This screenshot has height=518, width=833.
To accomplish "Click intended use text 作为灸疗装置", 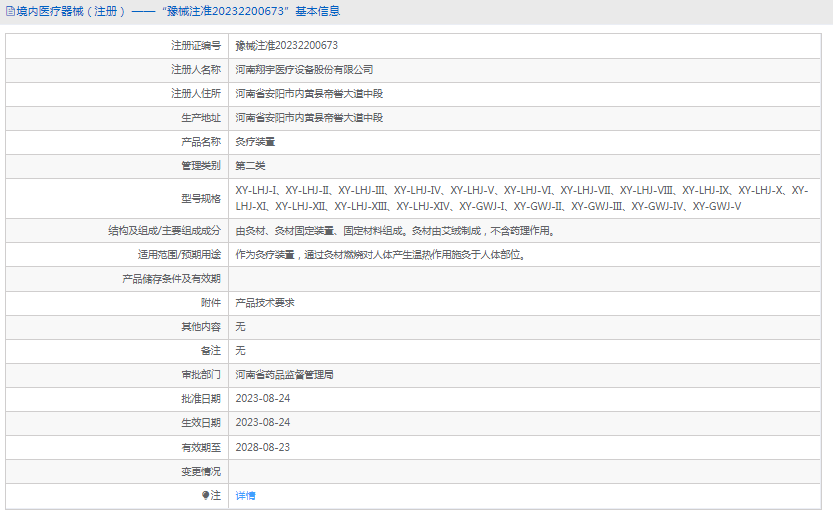I will [x=381, y=254].
